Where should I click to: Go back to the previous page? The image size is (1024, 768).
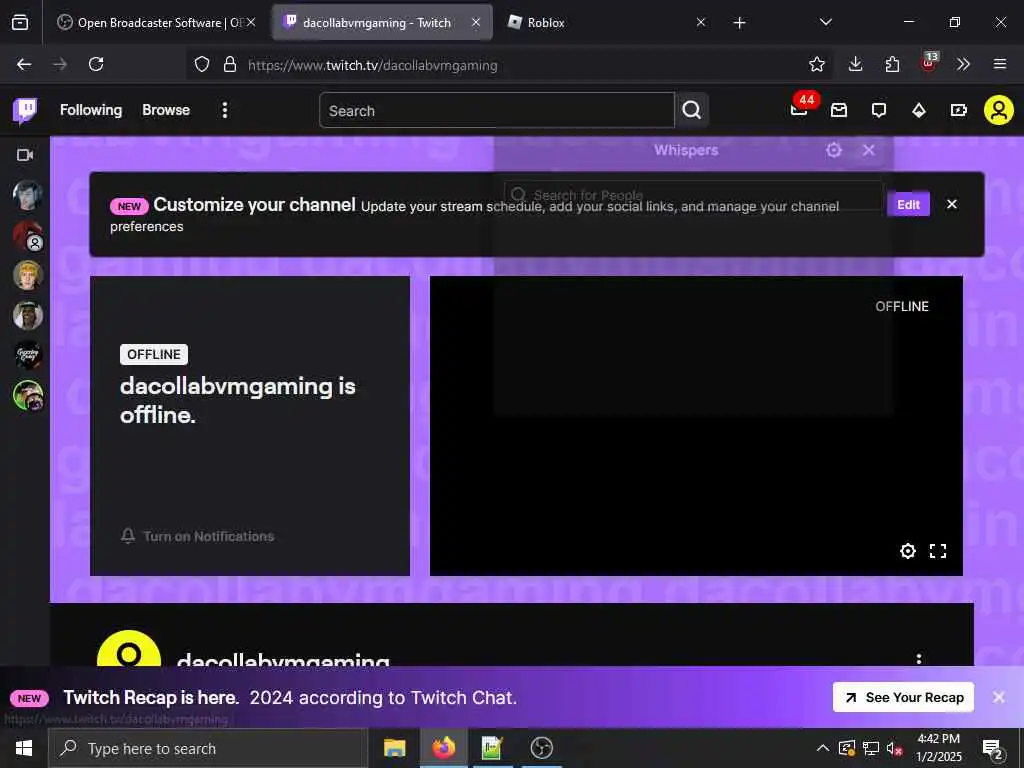click(x=24, y=64)
